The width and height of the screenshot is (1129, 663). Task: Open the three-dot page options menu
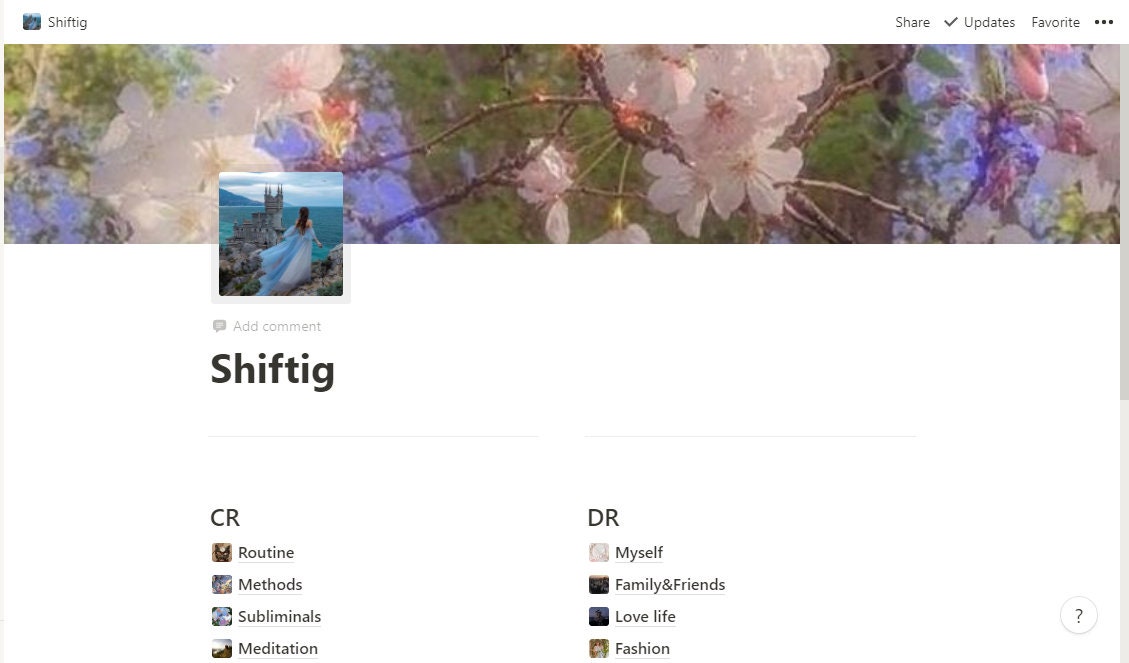click(x=1103, y=22)
